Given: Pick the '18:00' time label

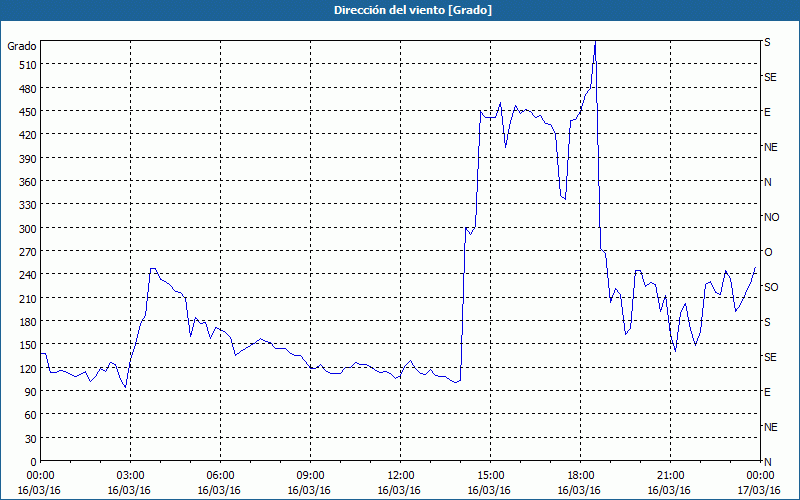Looking at the screenshot, I should pos(580,476).
